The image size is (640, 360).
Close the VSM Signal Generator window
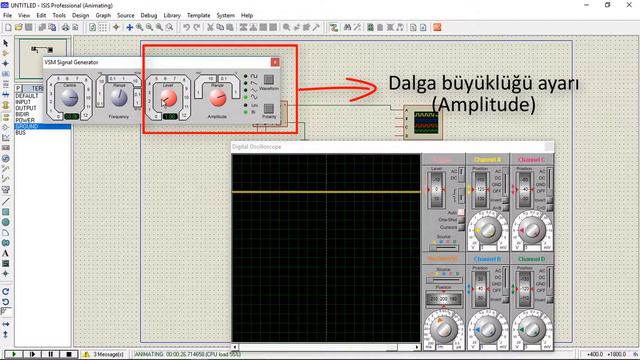(275, 62)
